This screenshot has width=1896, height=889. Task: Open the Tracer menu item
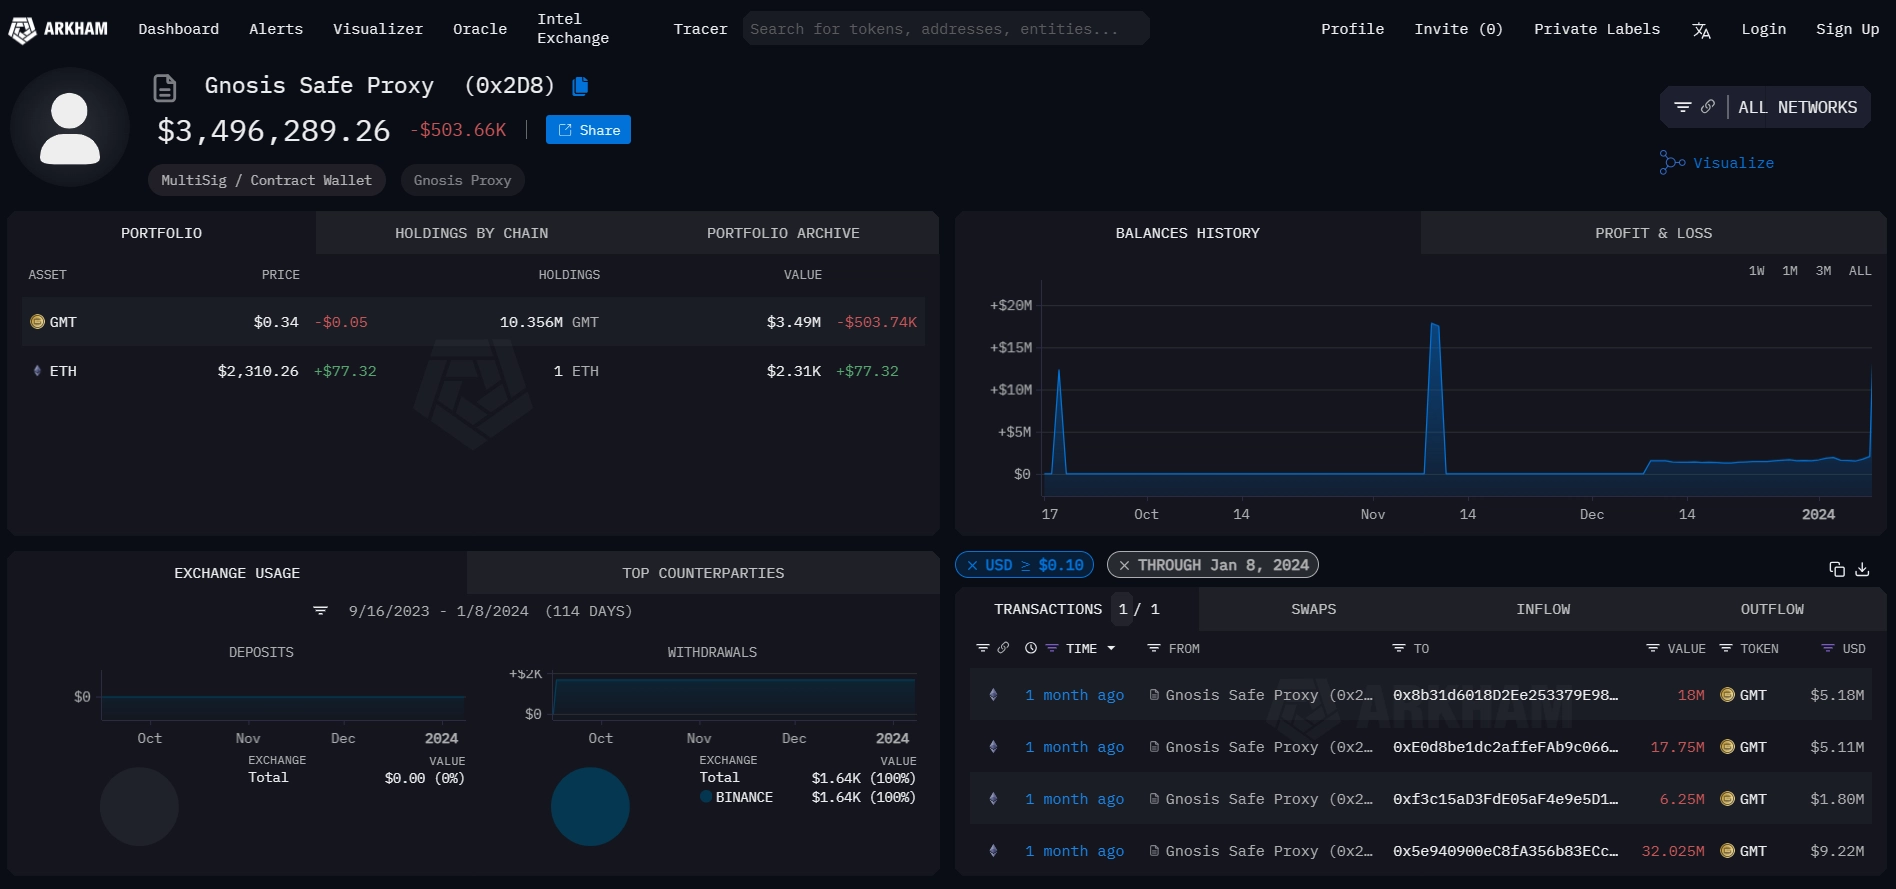pos(700,29)
